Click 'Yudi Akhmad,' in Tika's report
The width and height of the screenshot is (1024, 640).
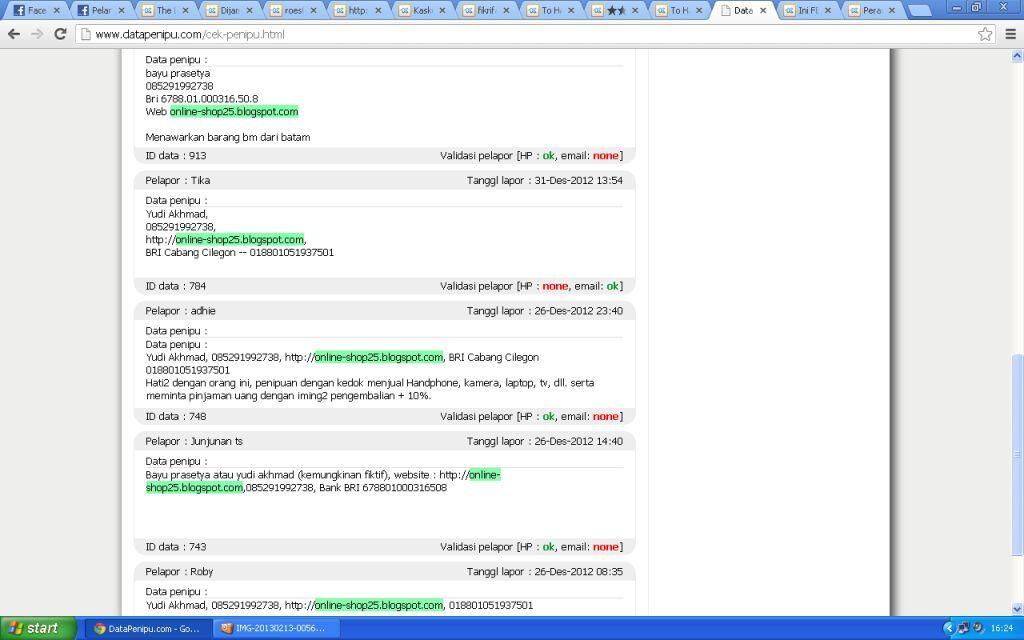pyautogui.click(x=176, y=214)
